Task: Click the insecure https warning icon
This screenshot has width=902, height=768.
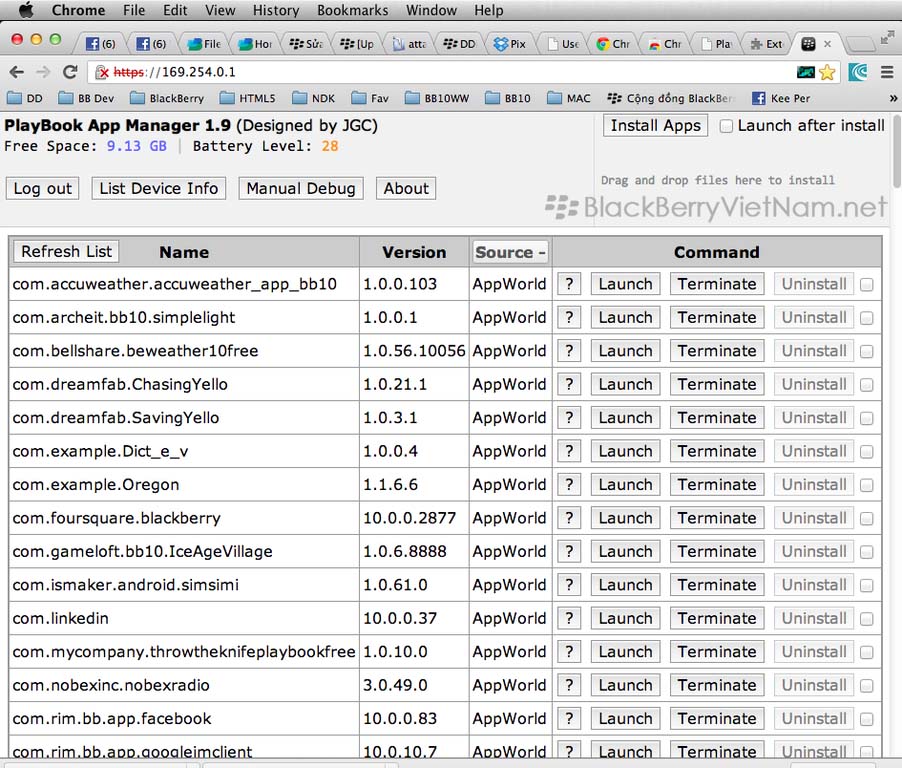Action: (102, 72)
